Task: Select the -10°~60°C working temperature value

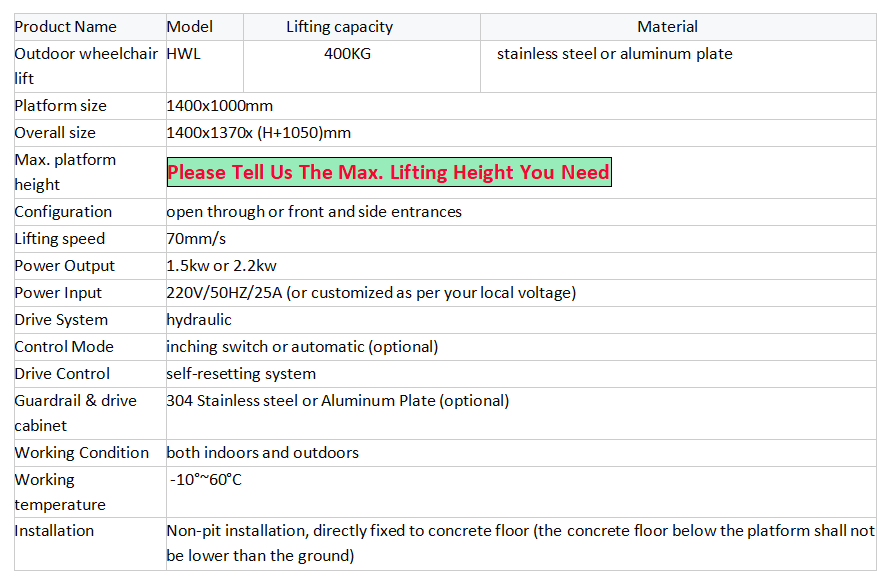Action: click(x=206, y=480)
